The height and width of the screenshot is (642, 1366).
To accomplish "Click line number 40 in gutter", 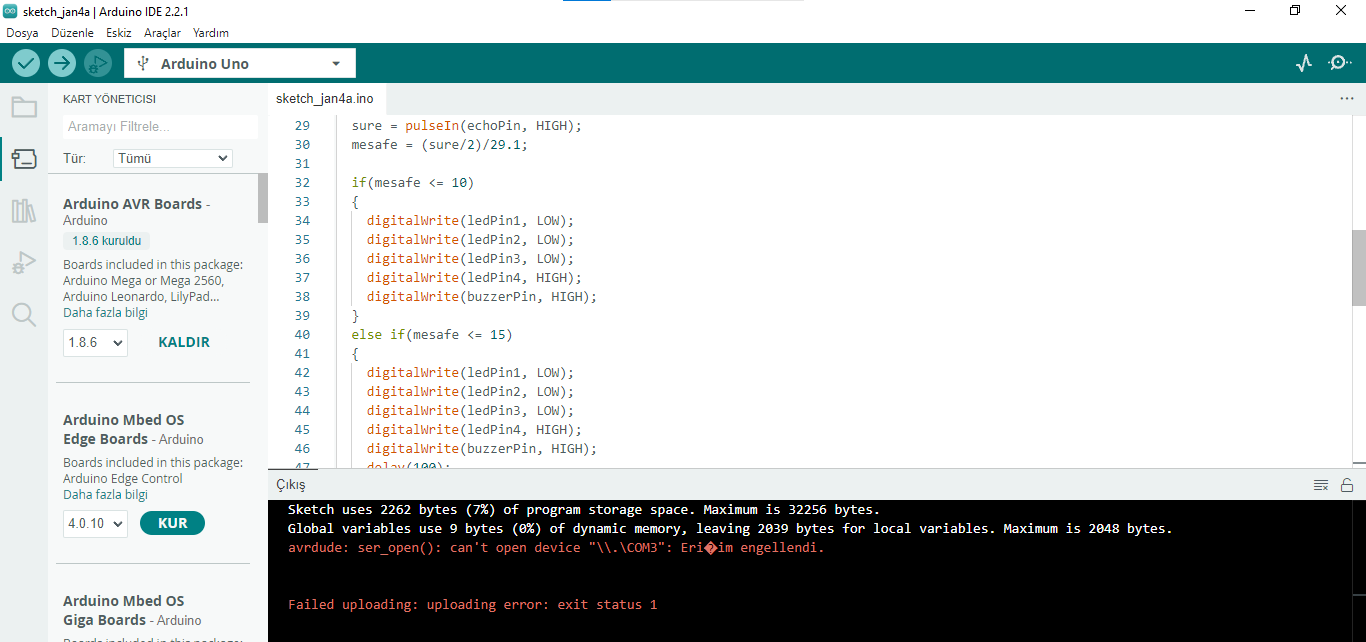I will point(302,335).
